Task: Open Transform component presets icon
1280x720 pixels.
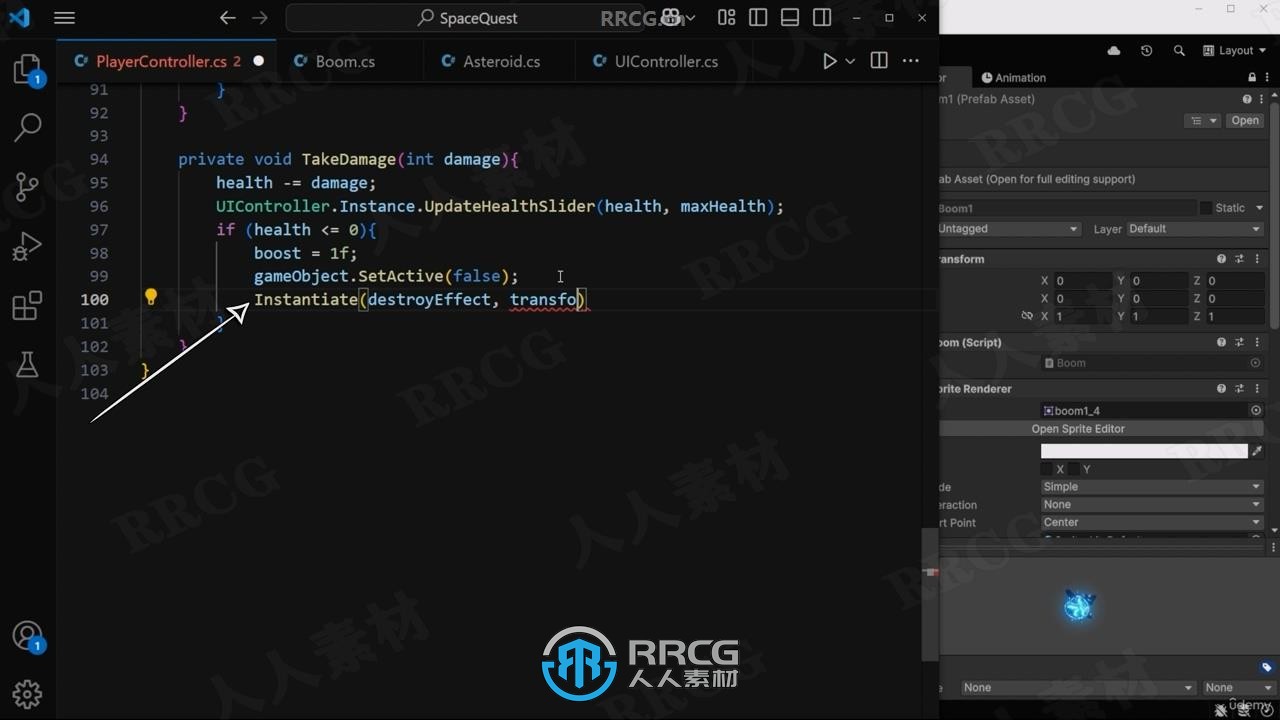Action: point(1240,259)
